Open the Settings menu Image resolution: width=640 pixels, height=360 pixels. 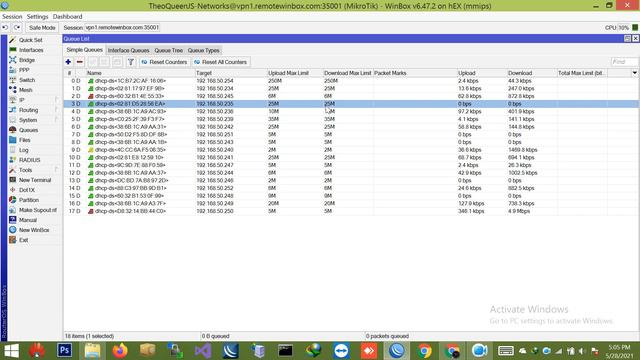click(x=38, y=16)
